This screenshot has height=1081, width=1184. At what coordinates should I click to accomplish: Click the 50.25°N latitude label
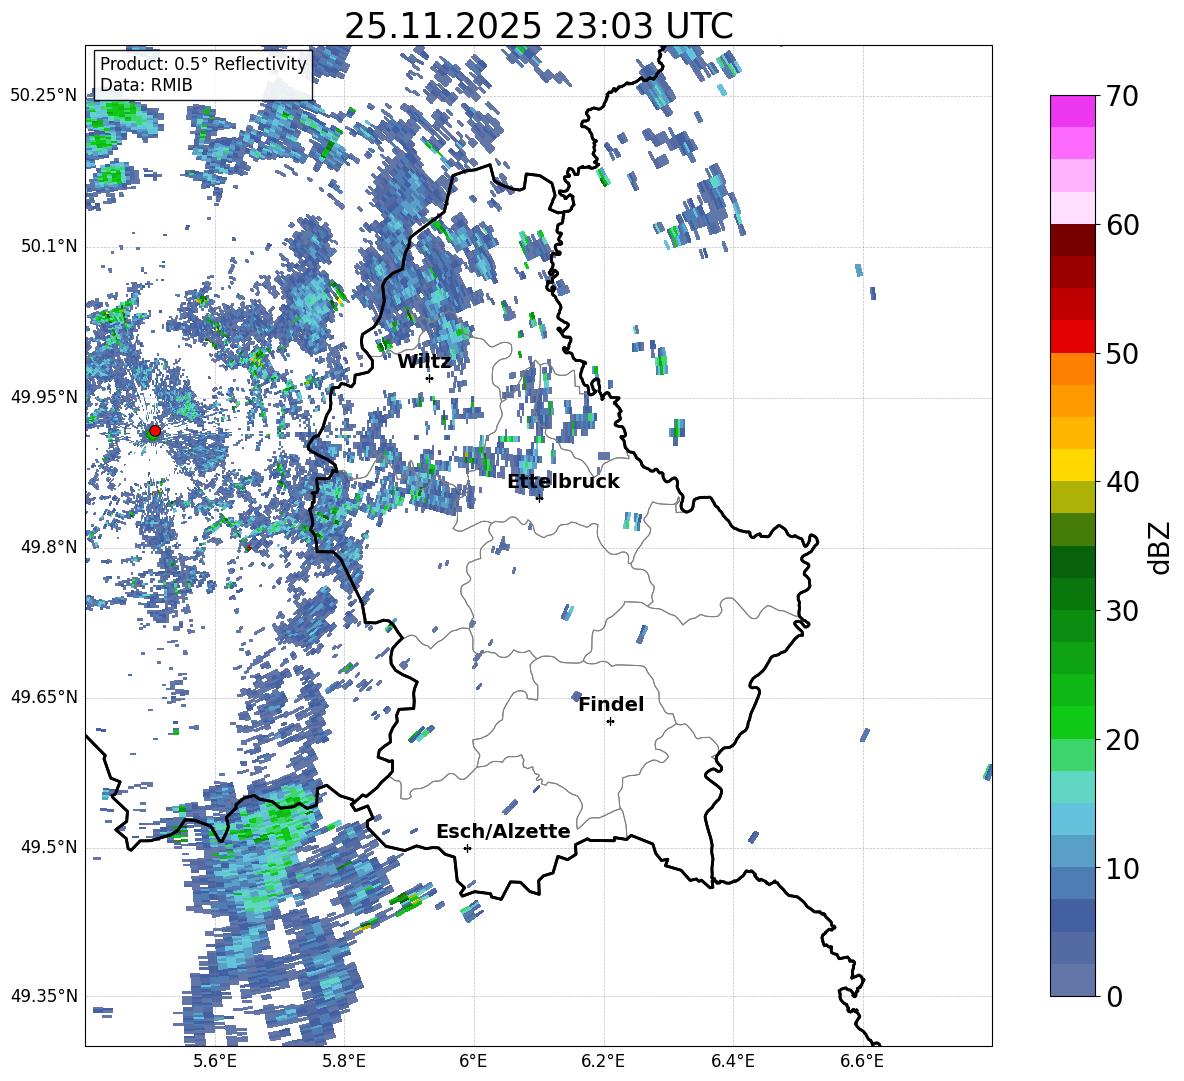point(44,96)
